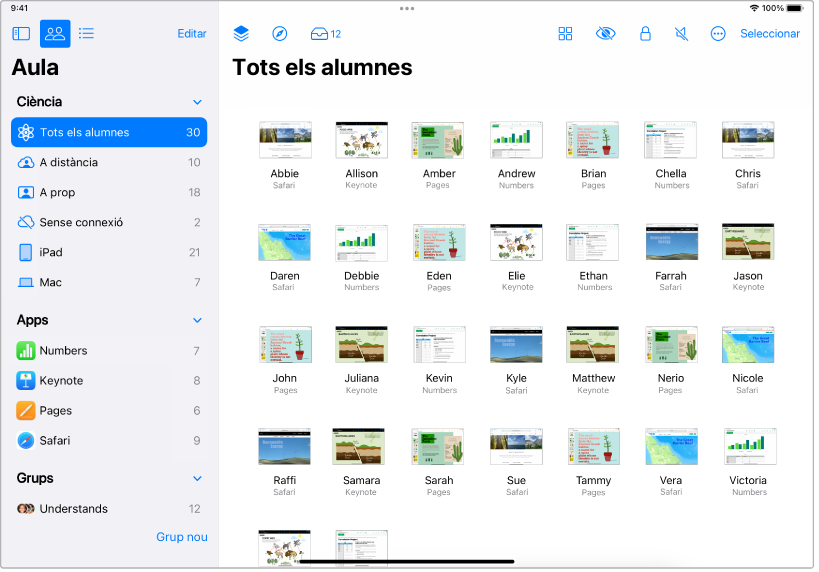Tap the Editar button
This screenshot has height=572, width=819.
(192, 34)
